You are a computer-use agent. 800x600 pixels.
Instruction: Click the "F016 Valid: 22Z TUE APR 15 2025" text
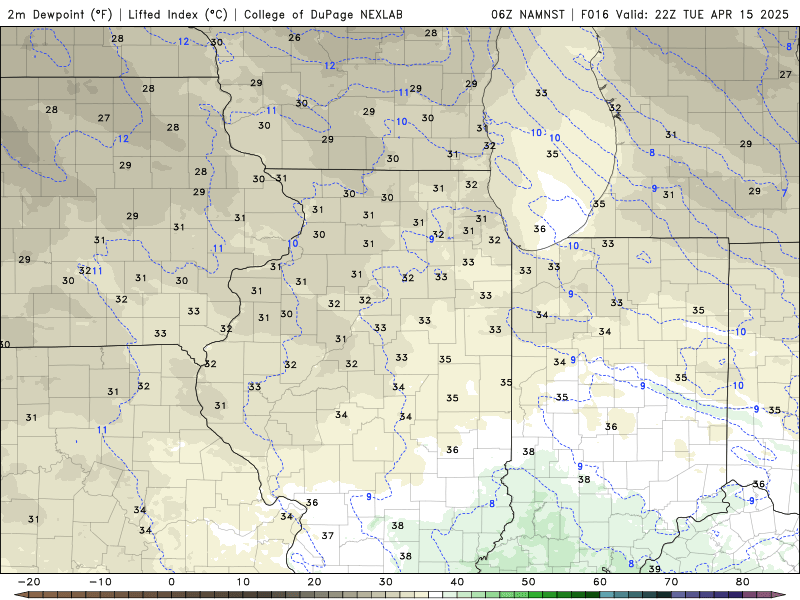click(685, 14)
